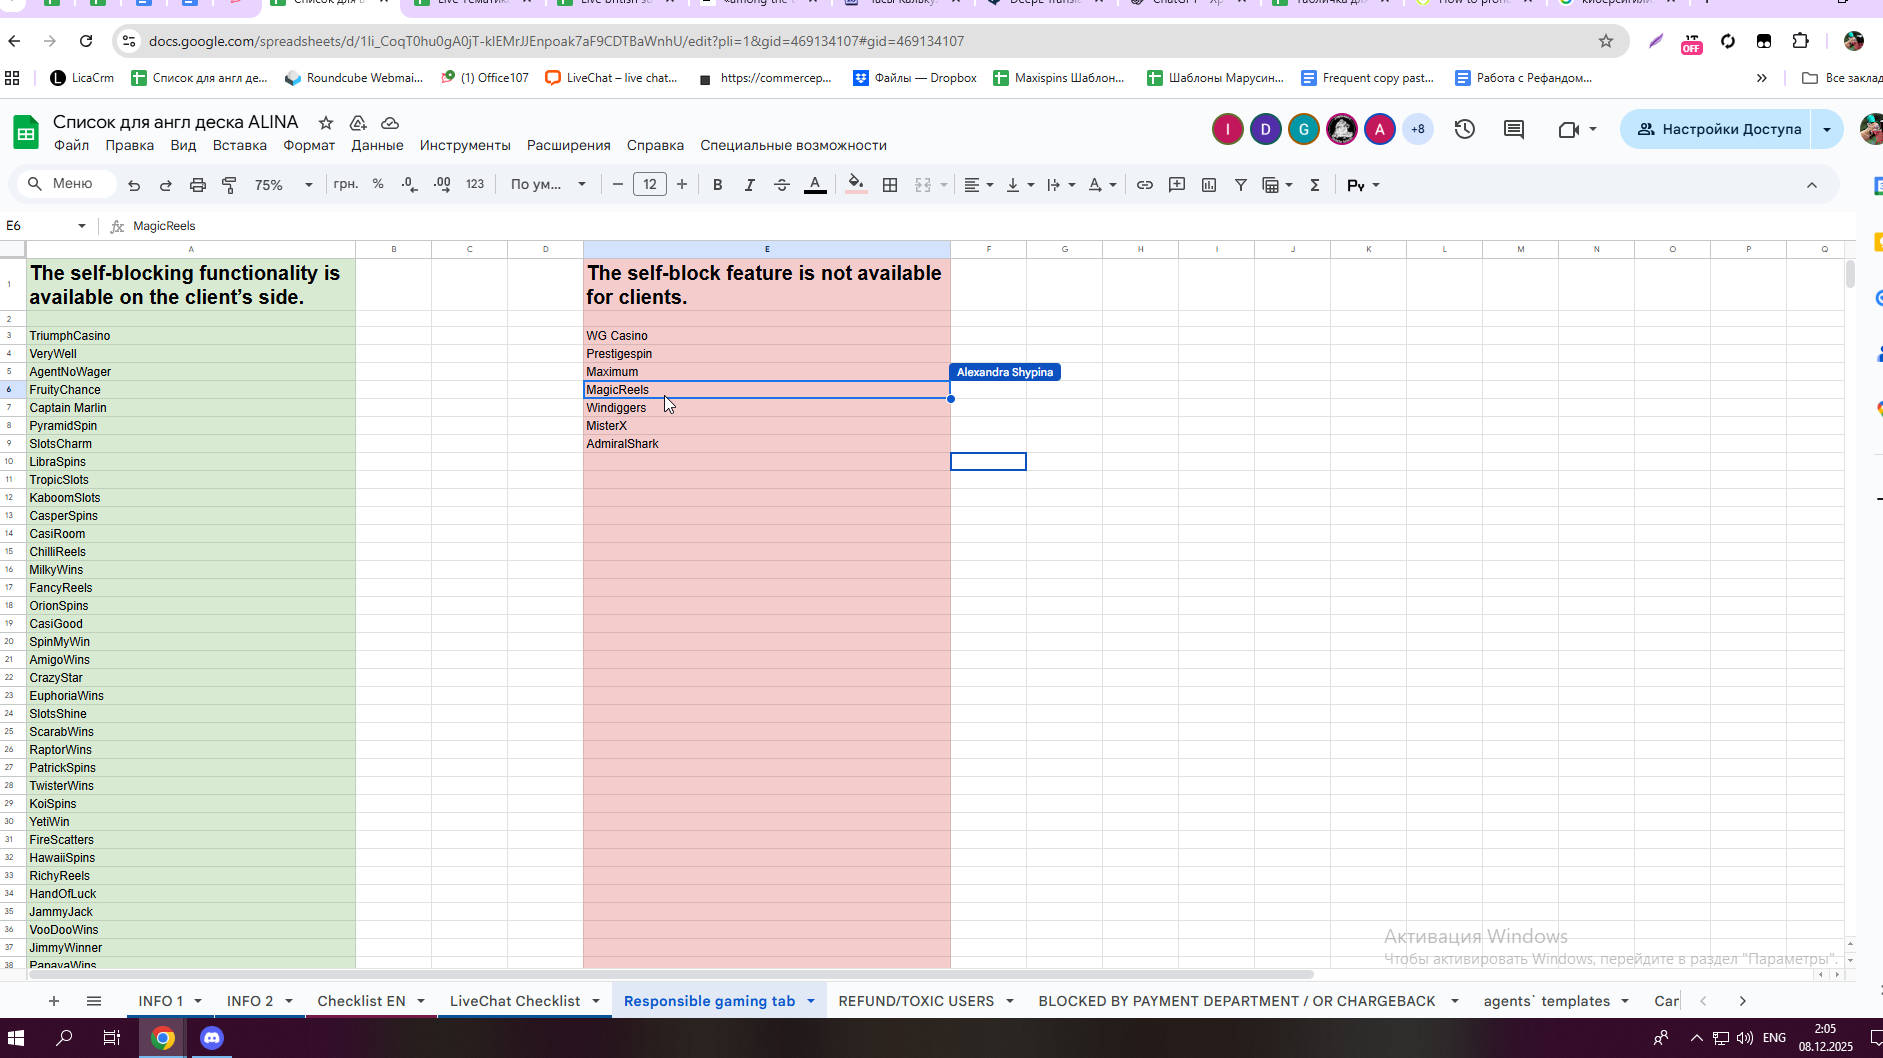The height and width of the screenshot is (1058, 1883).
Task: Decrease font size with minus
Action: (617, 184)
